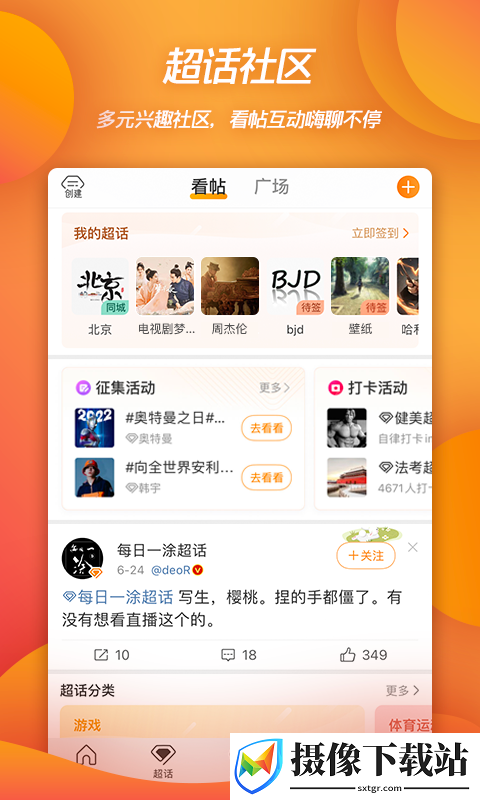Click 去看看 for 向全世界安利 topic
The image size is (480, 800).
[x=266, y=478]
